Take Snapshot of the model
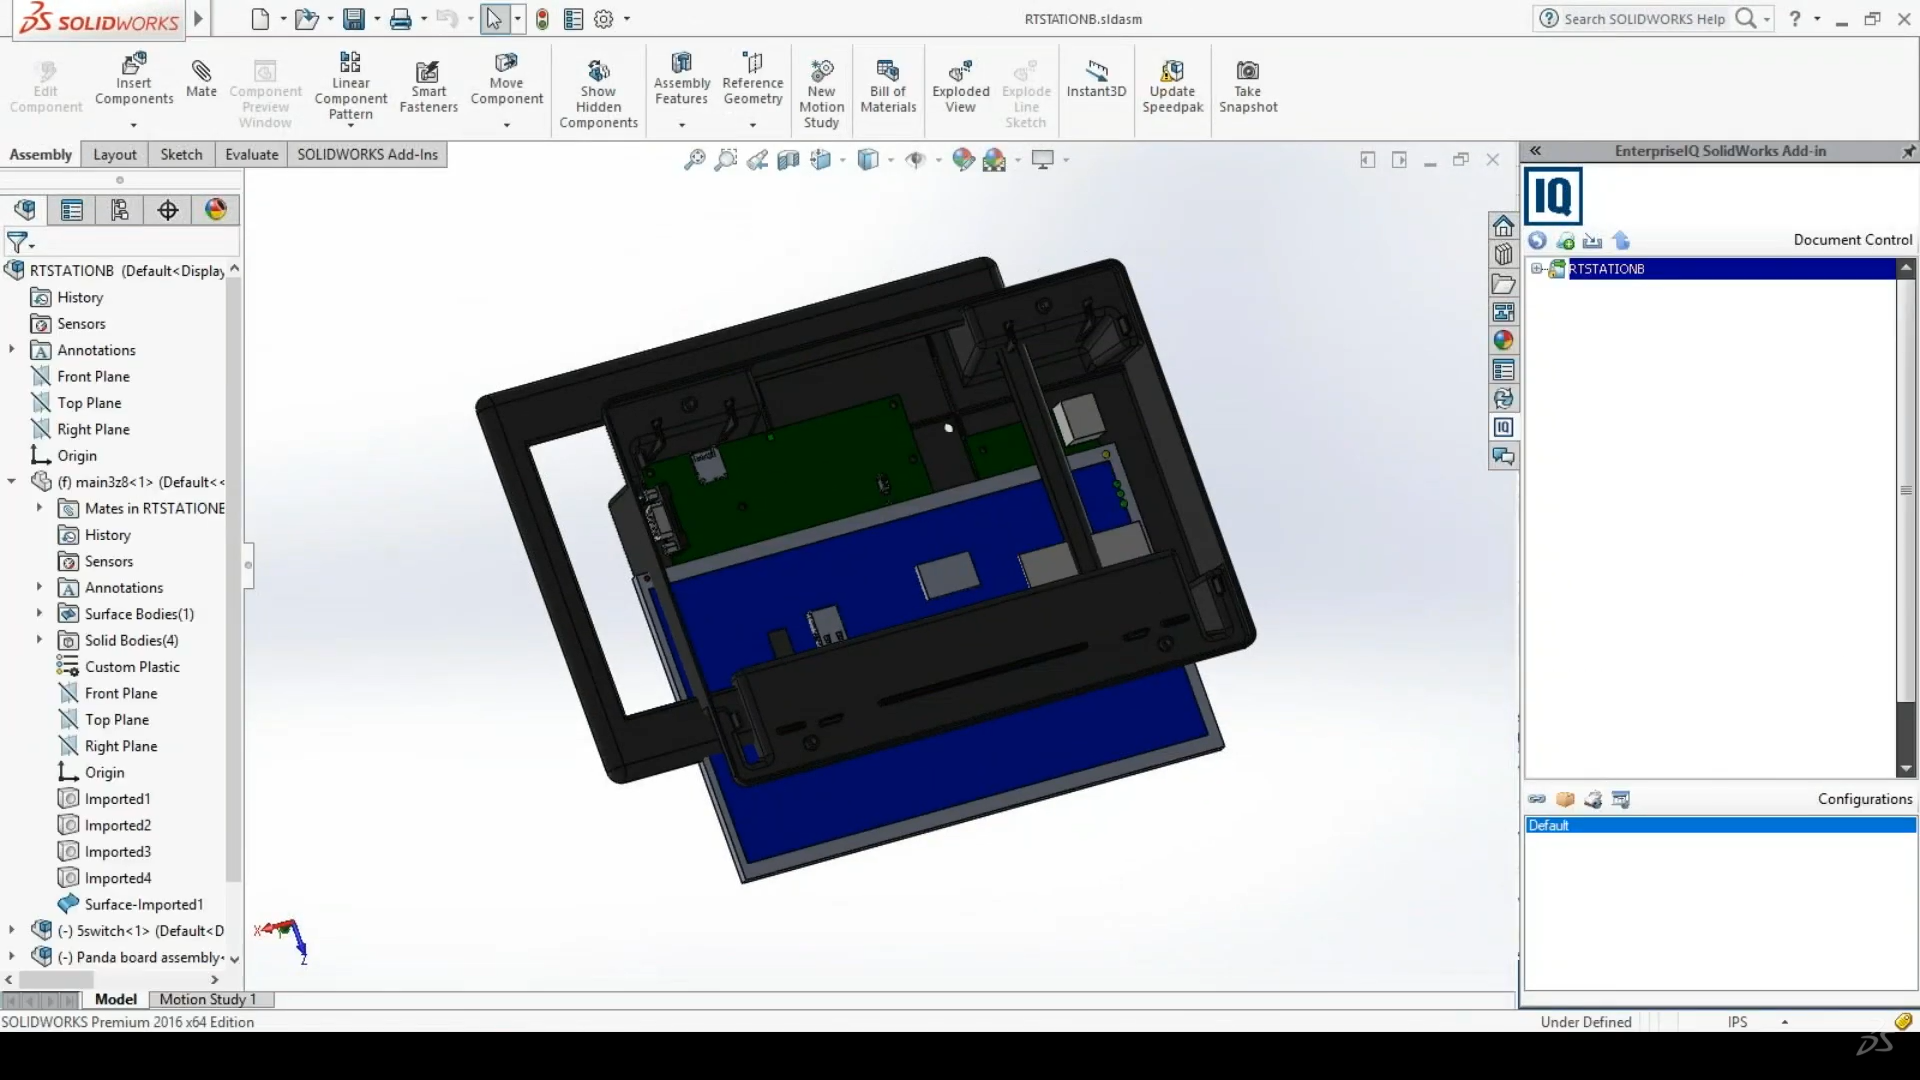The image size is (1920, 1080). click(1248, 86)
